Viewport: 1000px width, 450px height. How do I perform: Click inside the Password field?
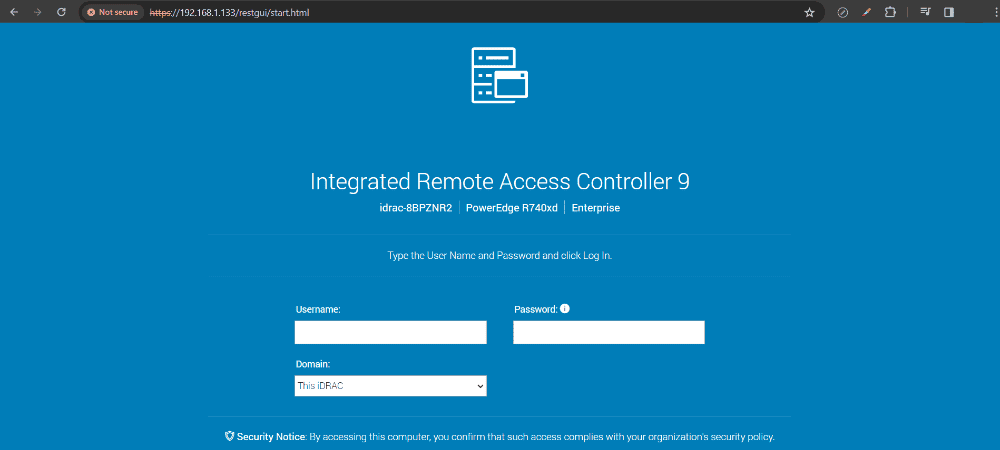[608, 332]
